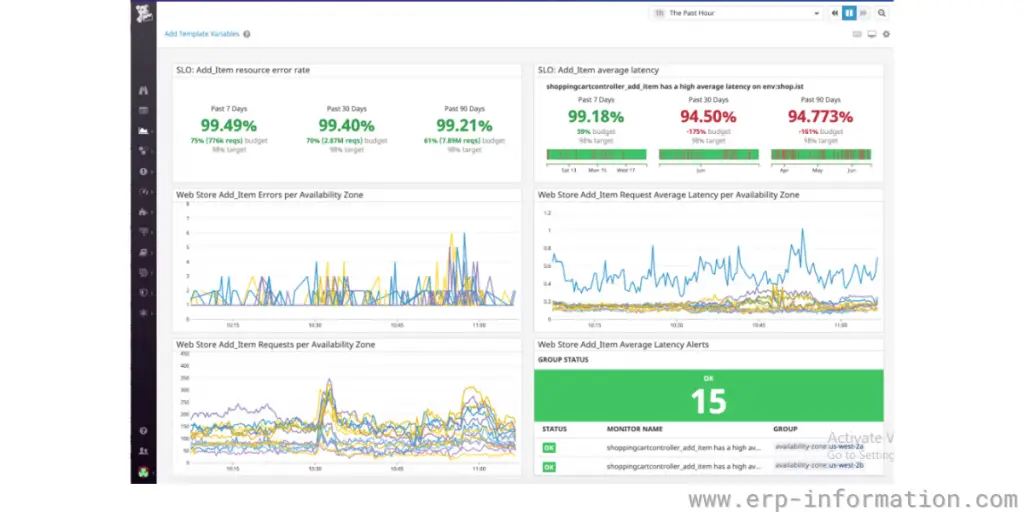The image size is (1024, 512).
Task: Click the SLO: Add_Item resource error rate title
Action: click(x=243, y=70)
